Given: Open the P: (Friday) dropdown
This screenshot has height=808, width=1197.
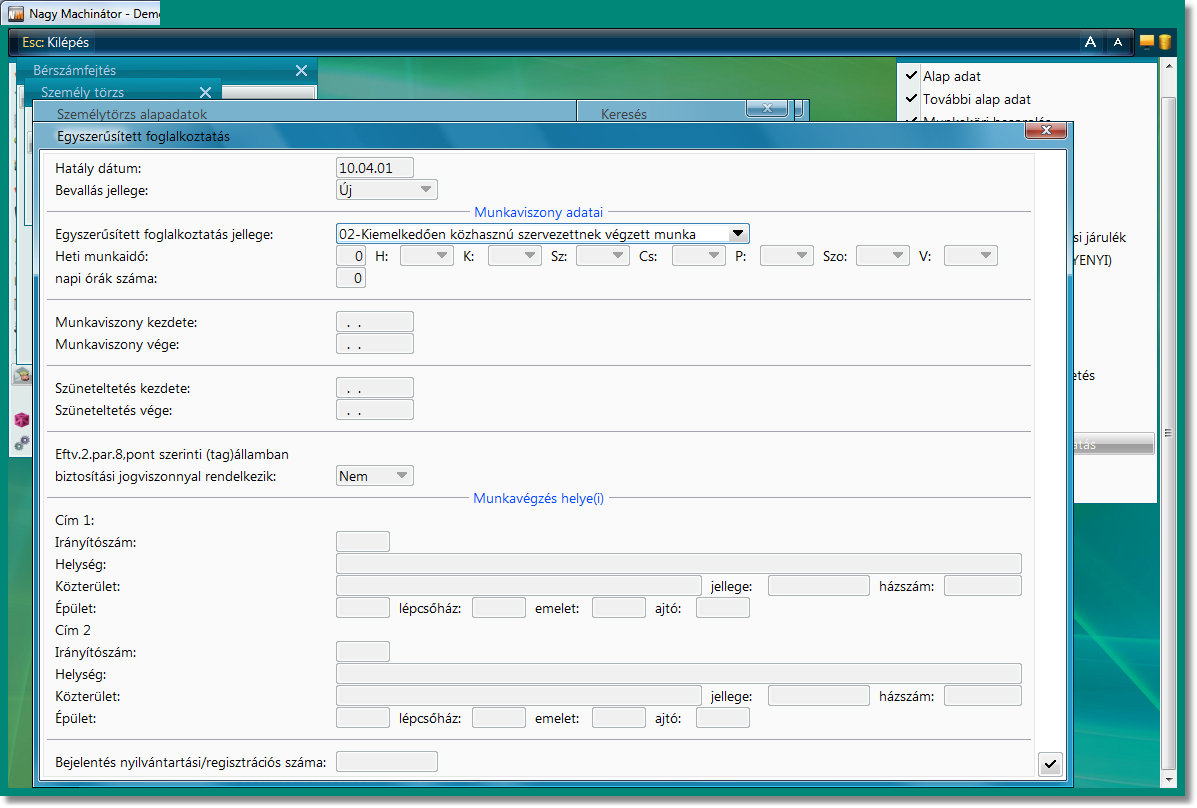Looking at the screenshot, I should pyautogui.click(x=787, y=256).
